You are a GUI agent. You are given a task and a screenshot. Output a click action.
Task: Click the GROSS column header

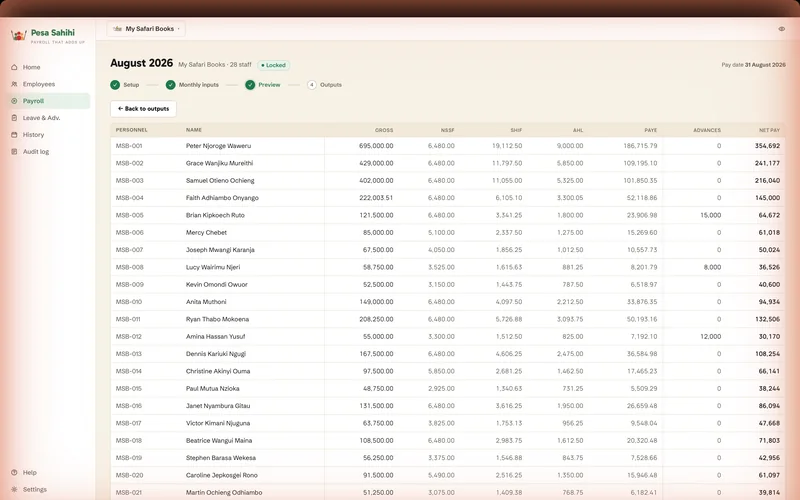[x=384, y=130]
